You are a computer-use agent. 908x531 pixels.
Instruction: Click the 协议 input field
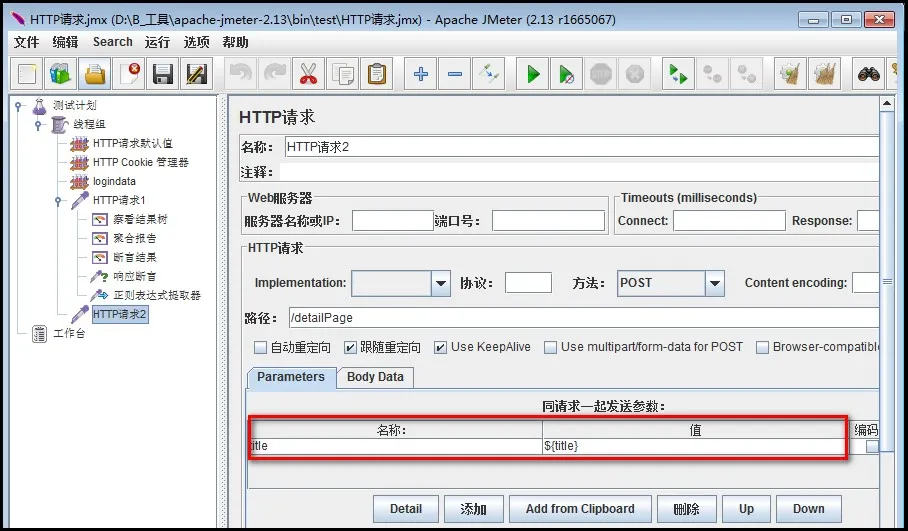coord(528,283)
